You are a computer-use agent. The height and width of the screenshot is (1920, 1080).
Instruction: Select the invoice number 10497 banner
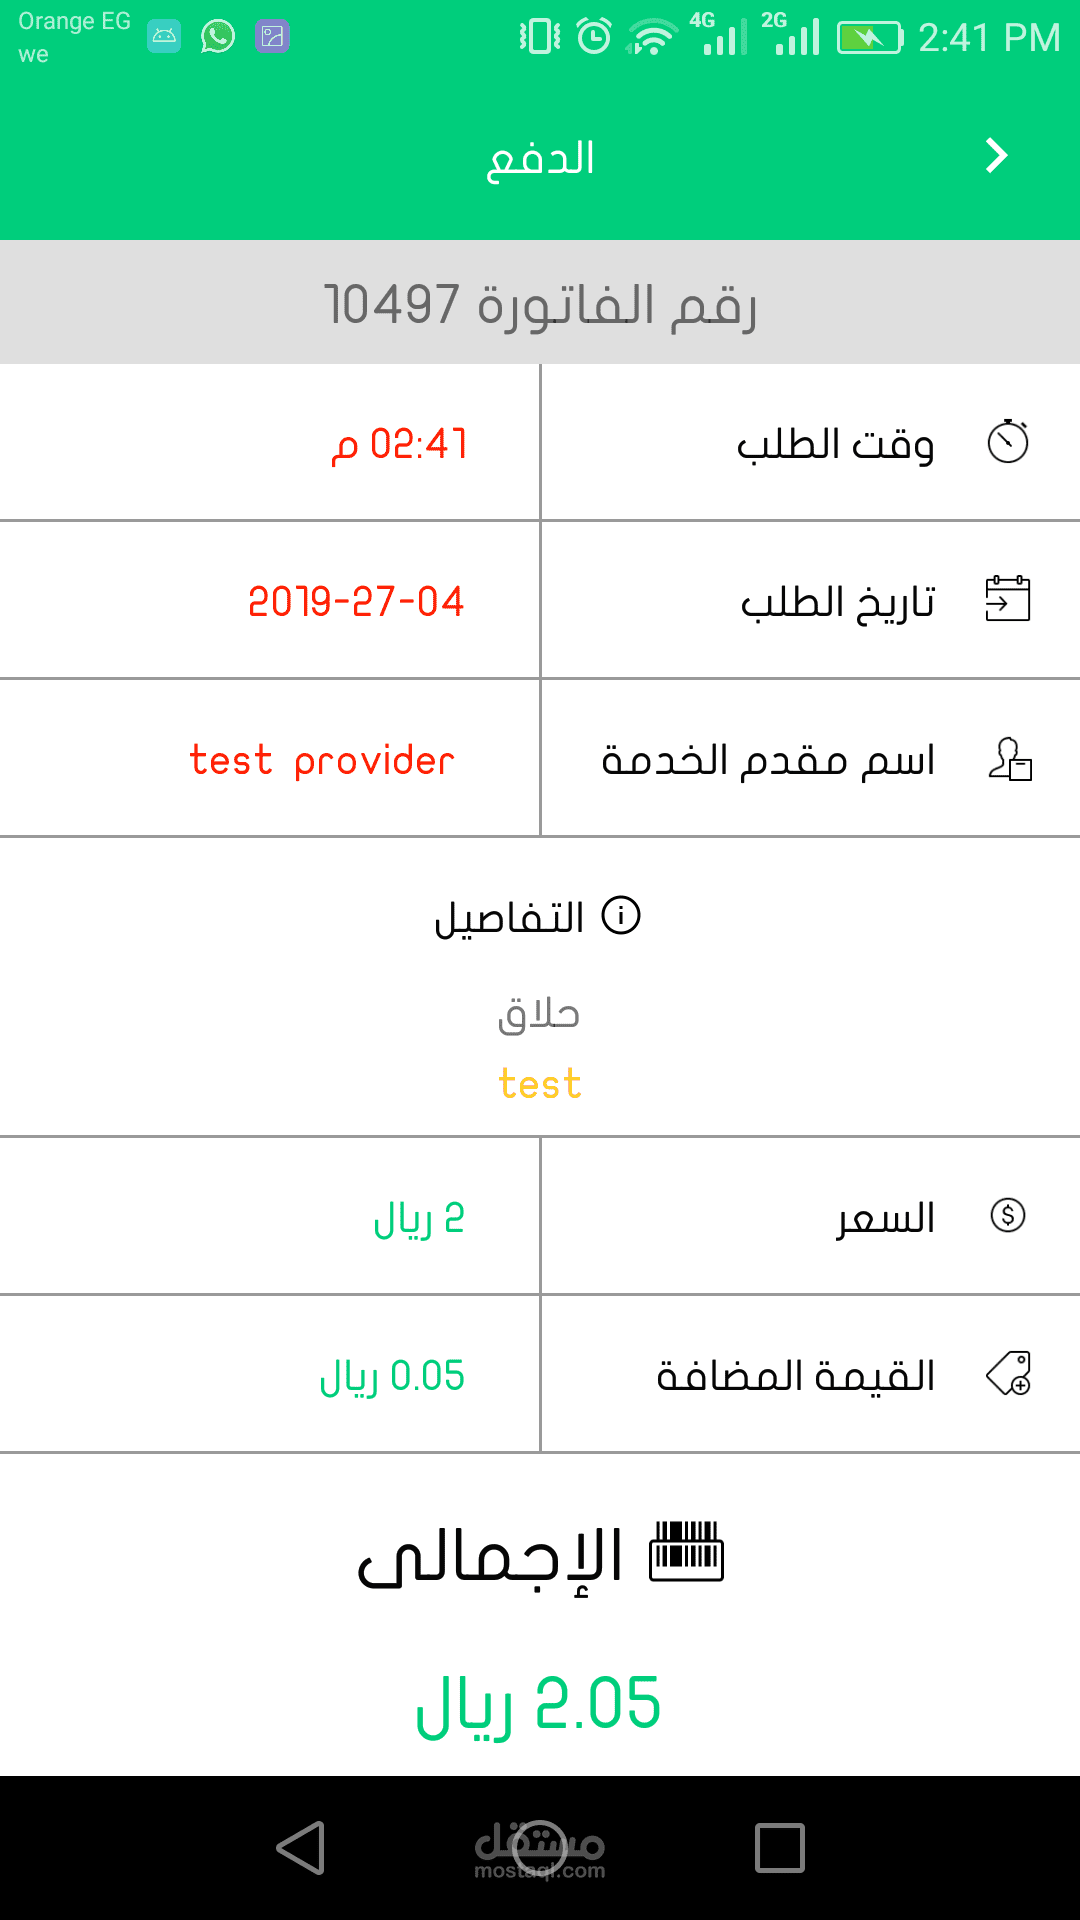tap(540, 303)
